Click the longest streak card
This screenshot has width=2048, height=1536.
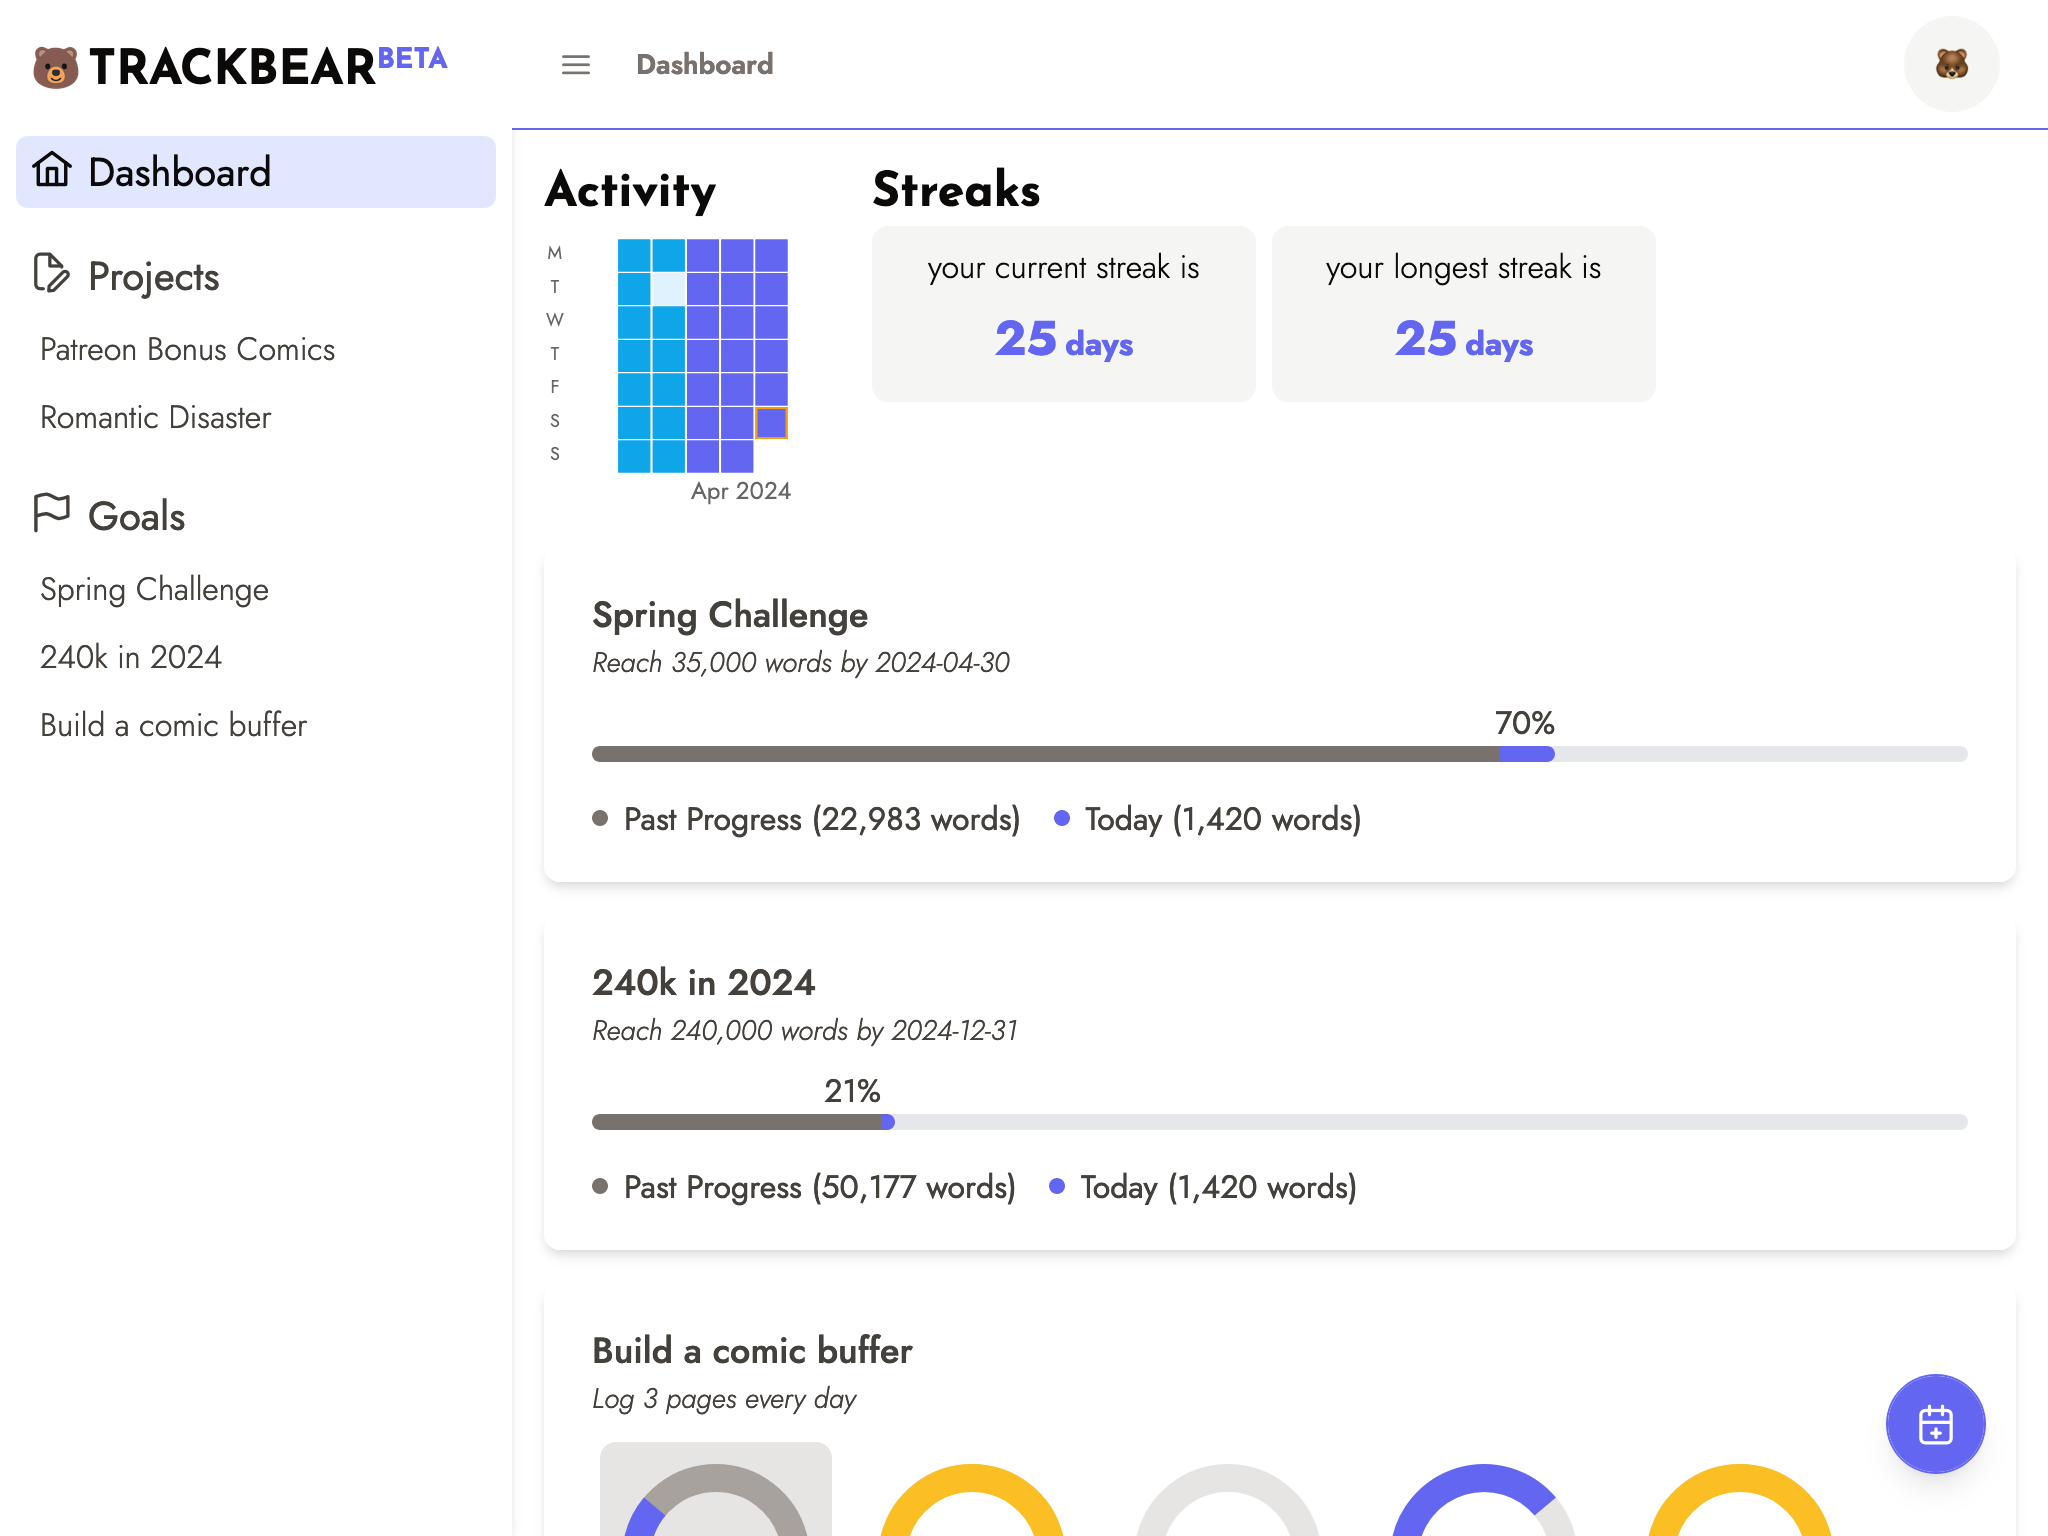[1464, 314]
